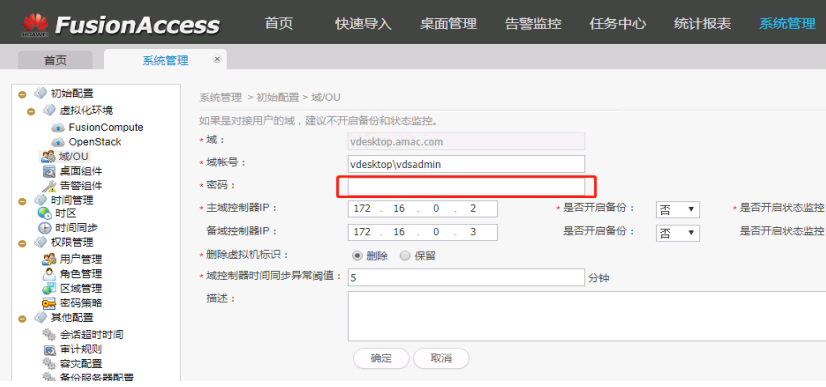Click the 区域管理 icon
Image resolution: width=826 pixels, height=387 pixels.
[49, 289]
